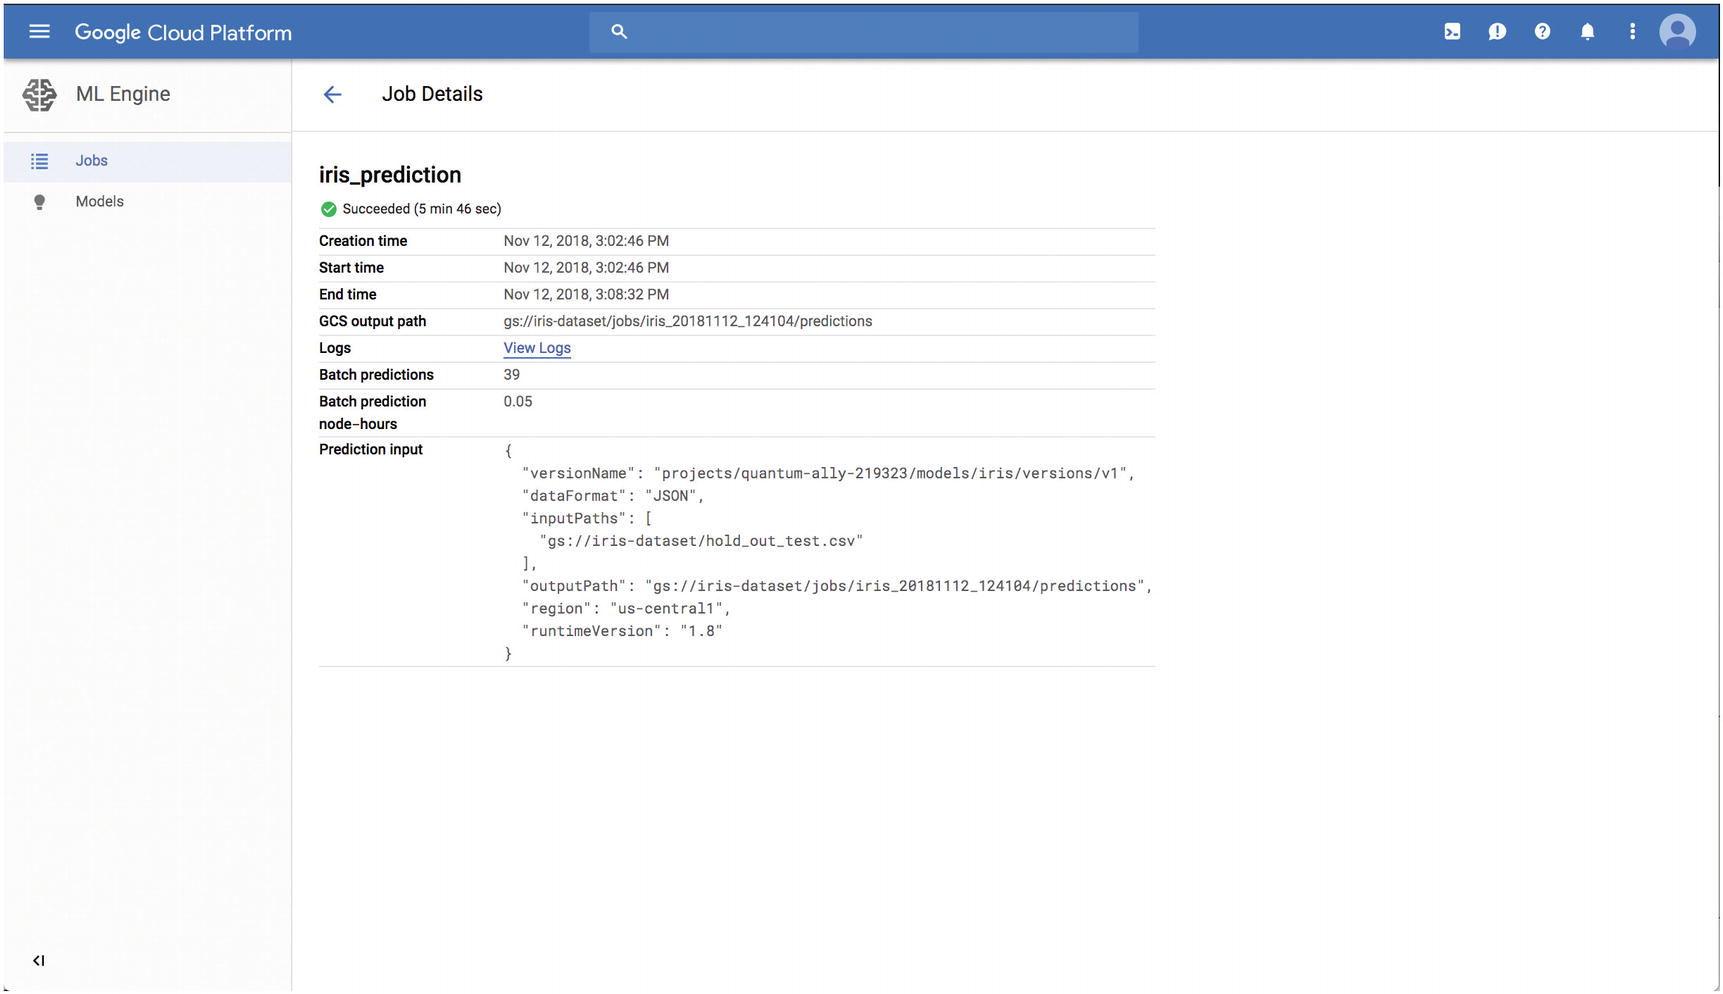
Task: Activate Cloud Shell icon
Action: click(x=1452, y=32)
